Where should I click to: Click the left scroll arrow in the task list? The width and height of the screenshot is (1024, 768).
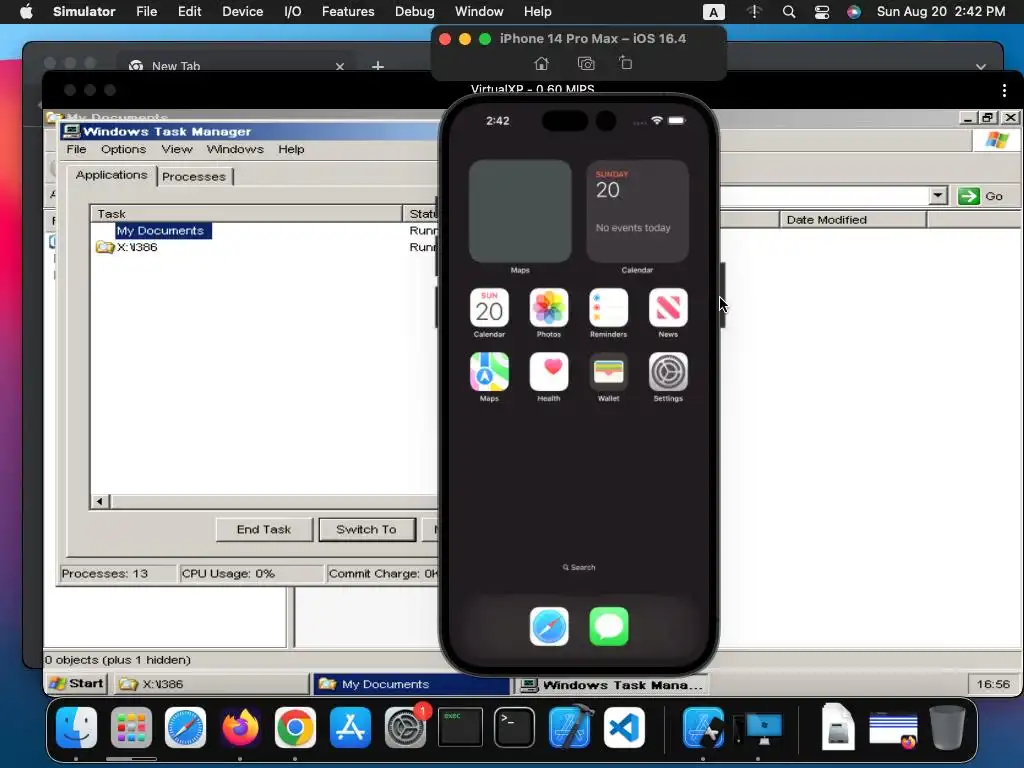pos(100,502)
